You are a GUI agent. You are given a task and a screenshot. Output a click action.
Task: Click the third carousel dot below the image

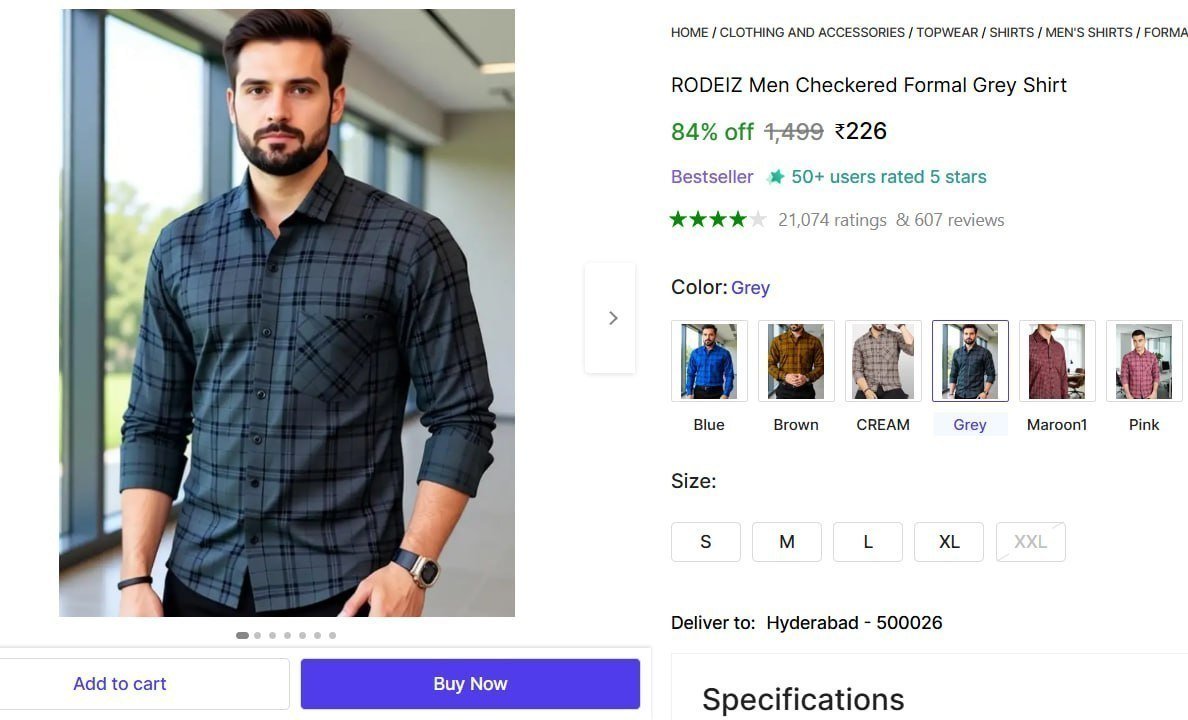click(x=272, y=635)
